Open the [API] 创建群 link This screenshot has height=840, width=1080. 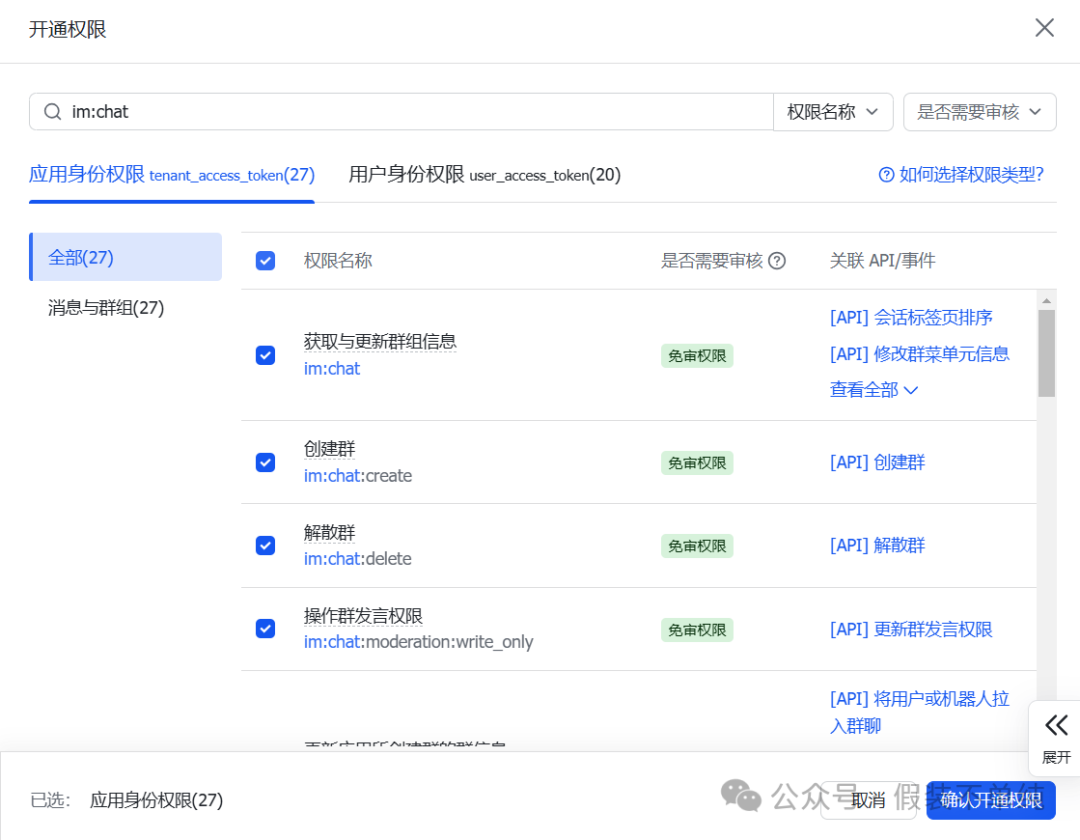pos(877,462)
